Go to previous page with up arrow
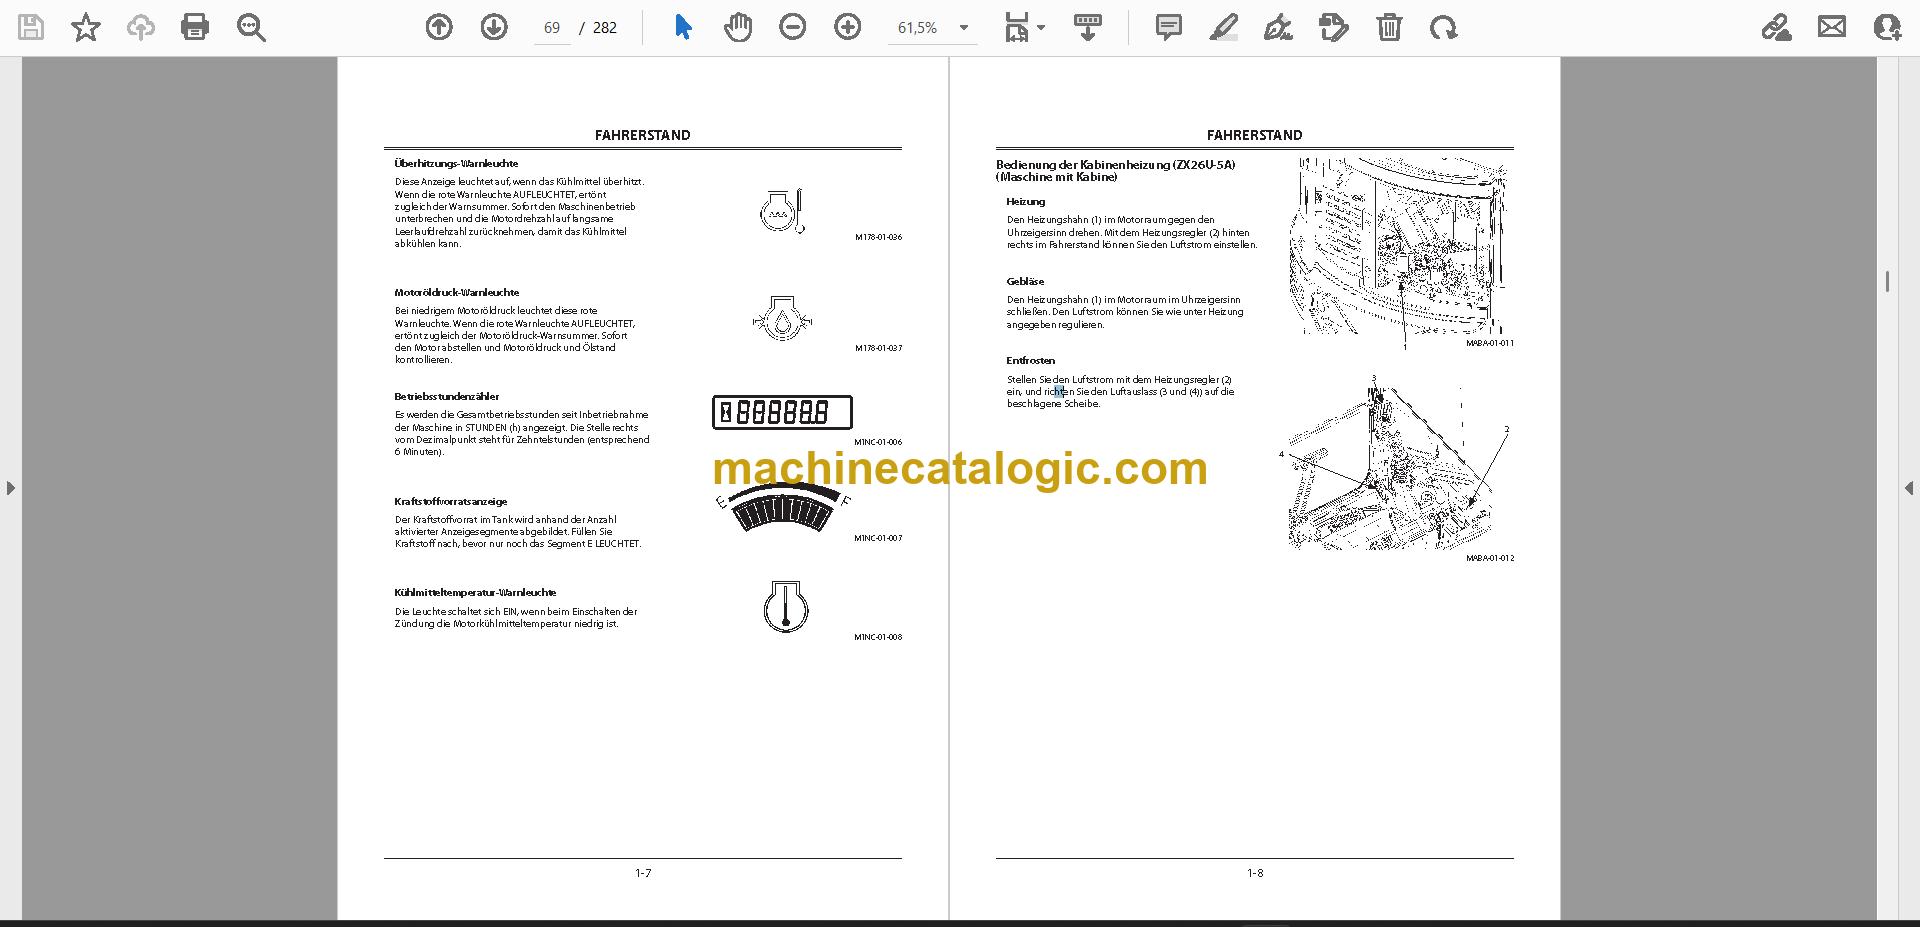This screenshot has width=1920, height=927. [x=439, y=27]
